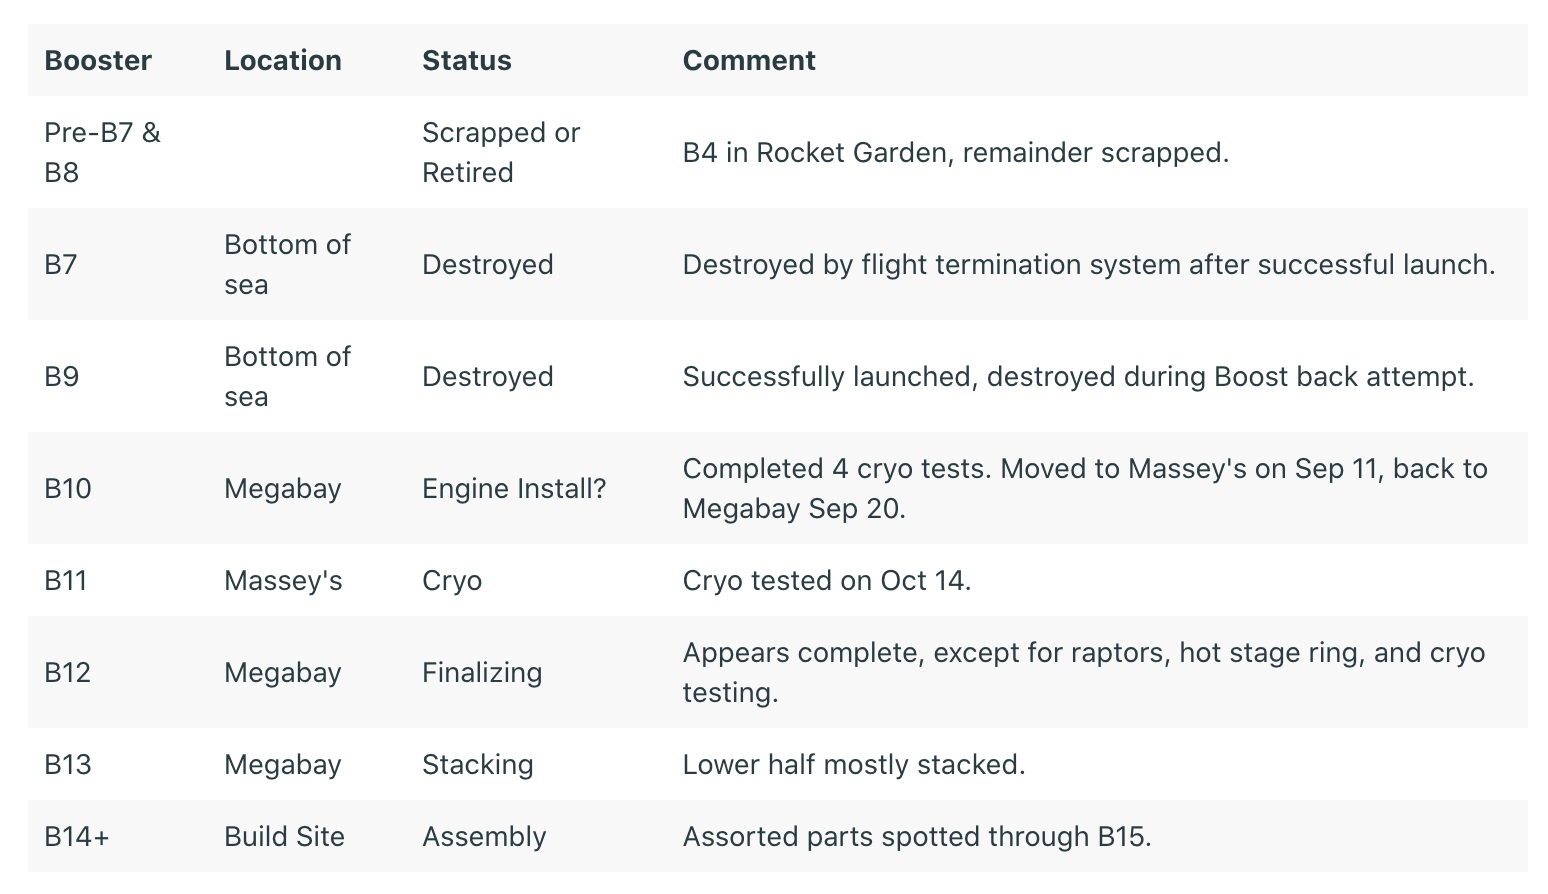
Task: Click the B14+ booster cell
Action: tap(77, 837)
